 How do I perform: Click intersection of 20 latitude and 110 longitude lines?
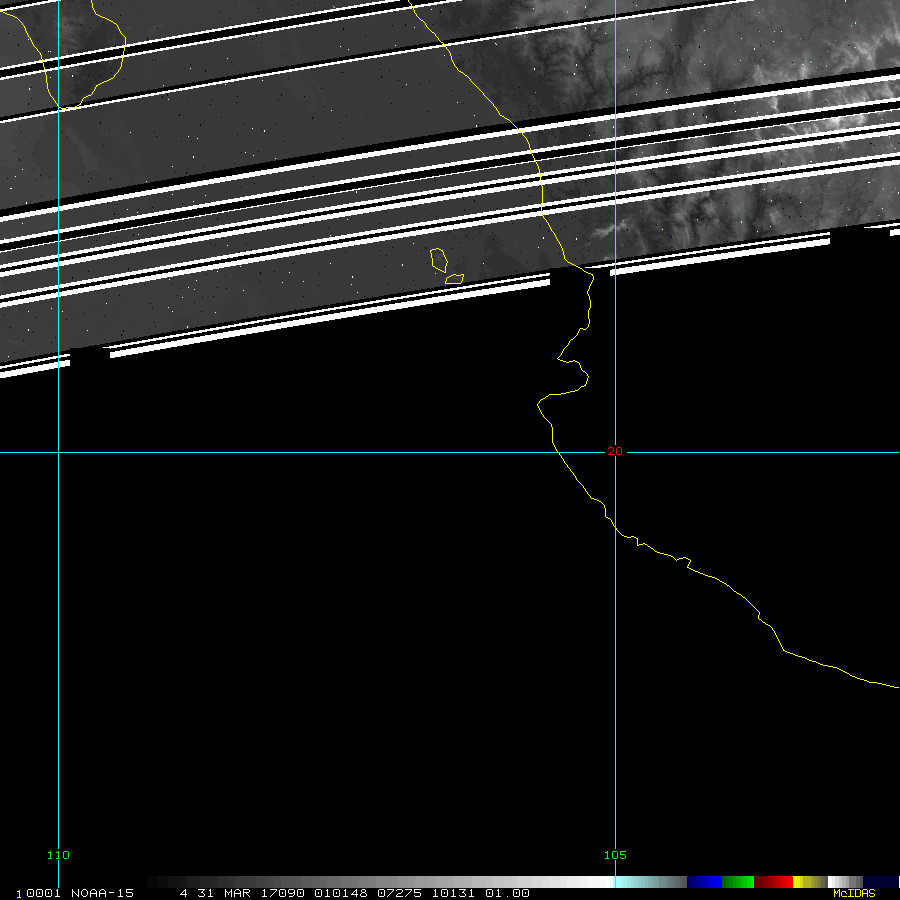[59, 452]
